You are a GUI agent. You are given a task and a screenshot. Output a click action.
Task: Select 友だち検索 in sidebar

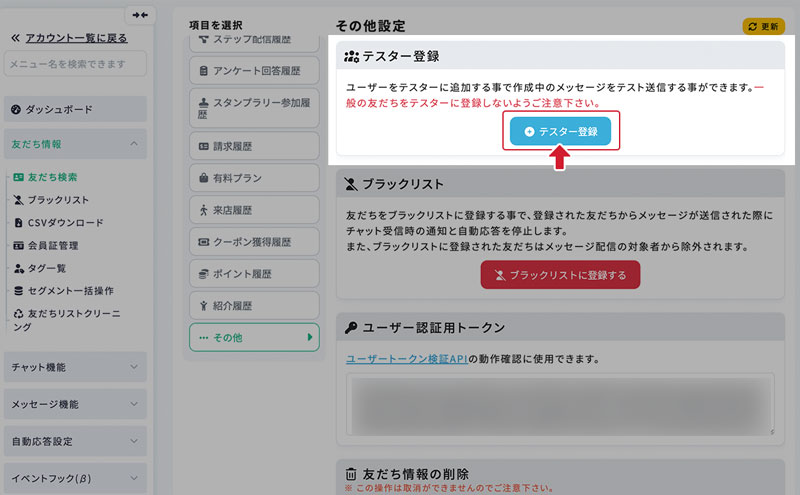click(52, 177)
